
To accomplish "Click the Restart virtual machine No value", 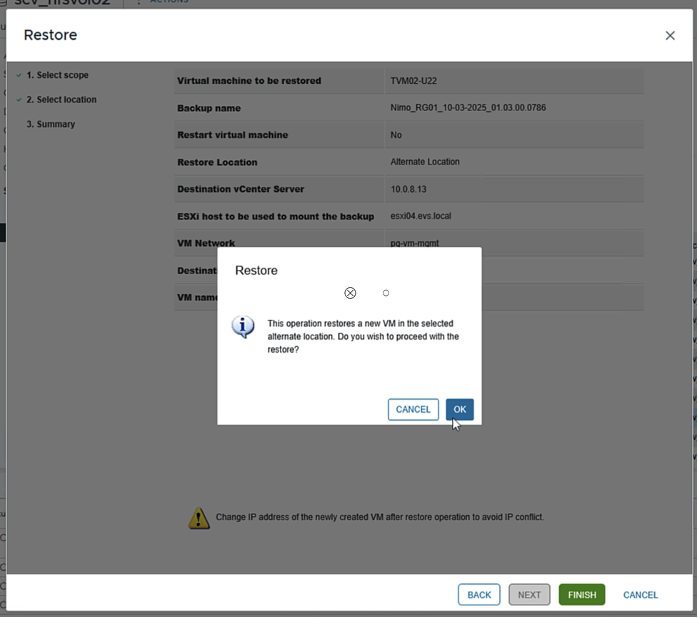I will 396,135.
